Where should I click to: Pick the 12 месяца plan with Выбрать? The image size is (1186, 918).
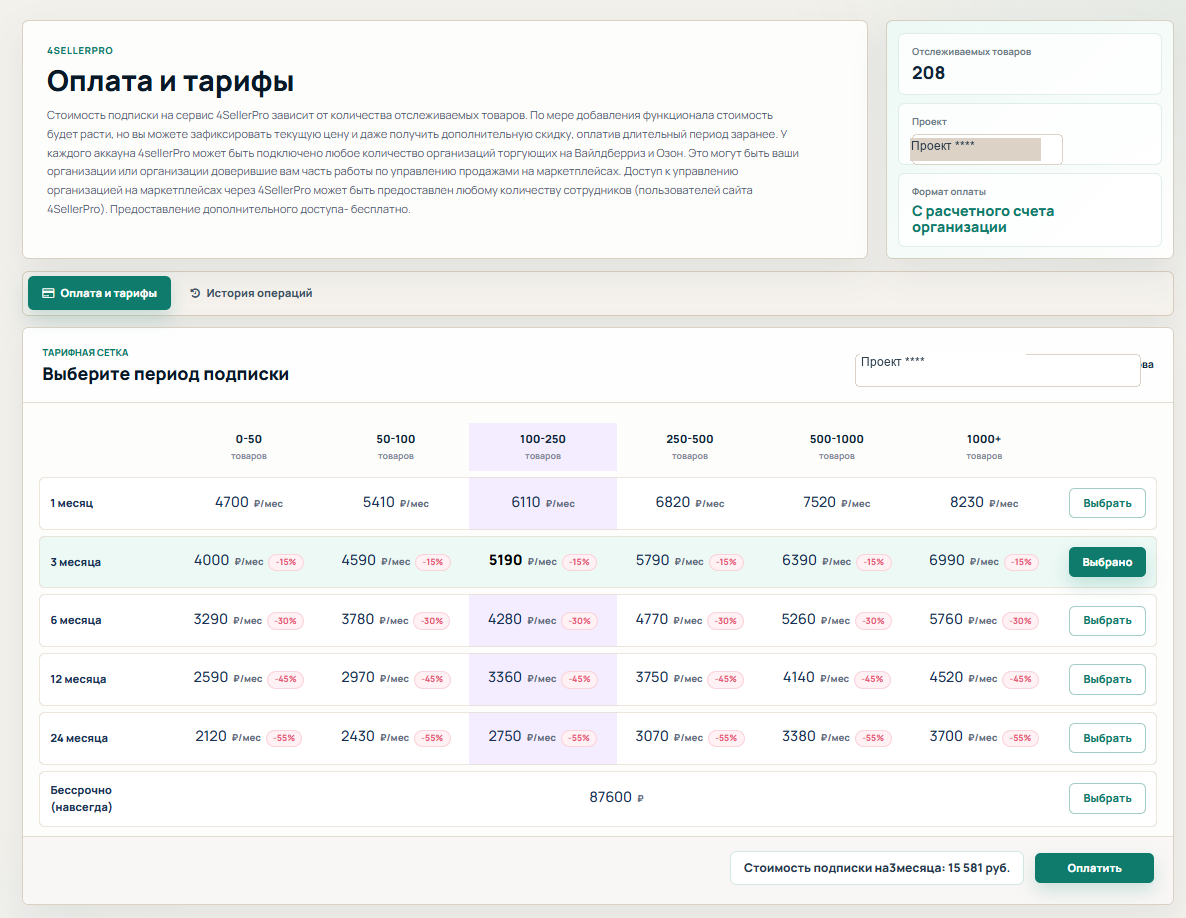click(x=1107, y=679)
